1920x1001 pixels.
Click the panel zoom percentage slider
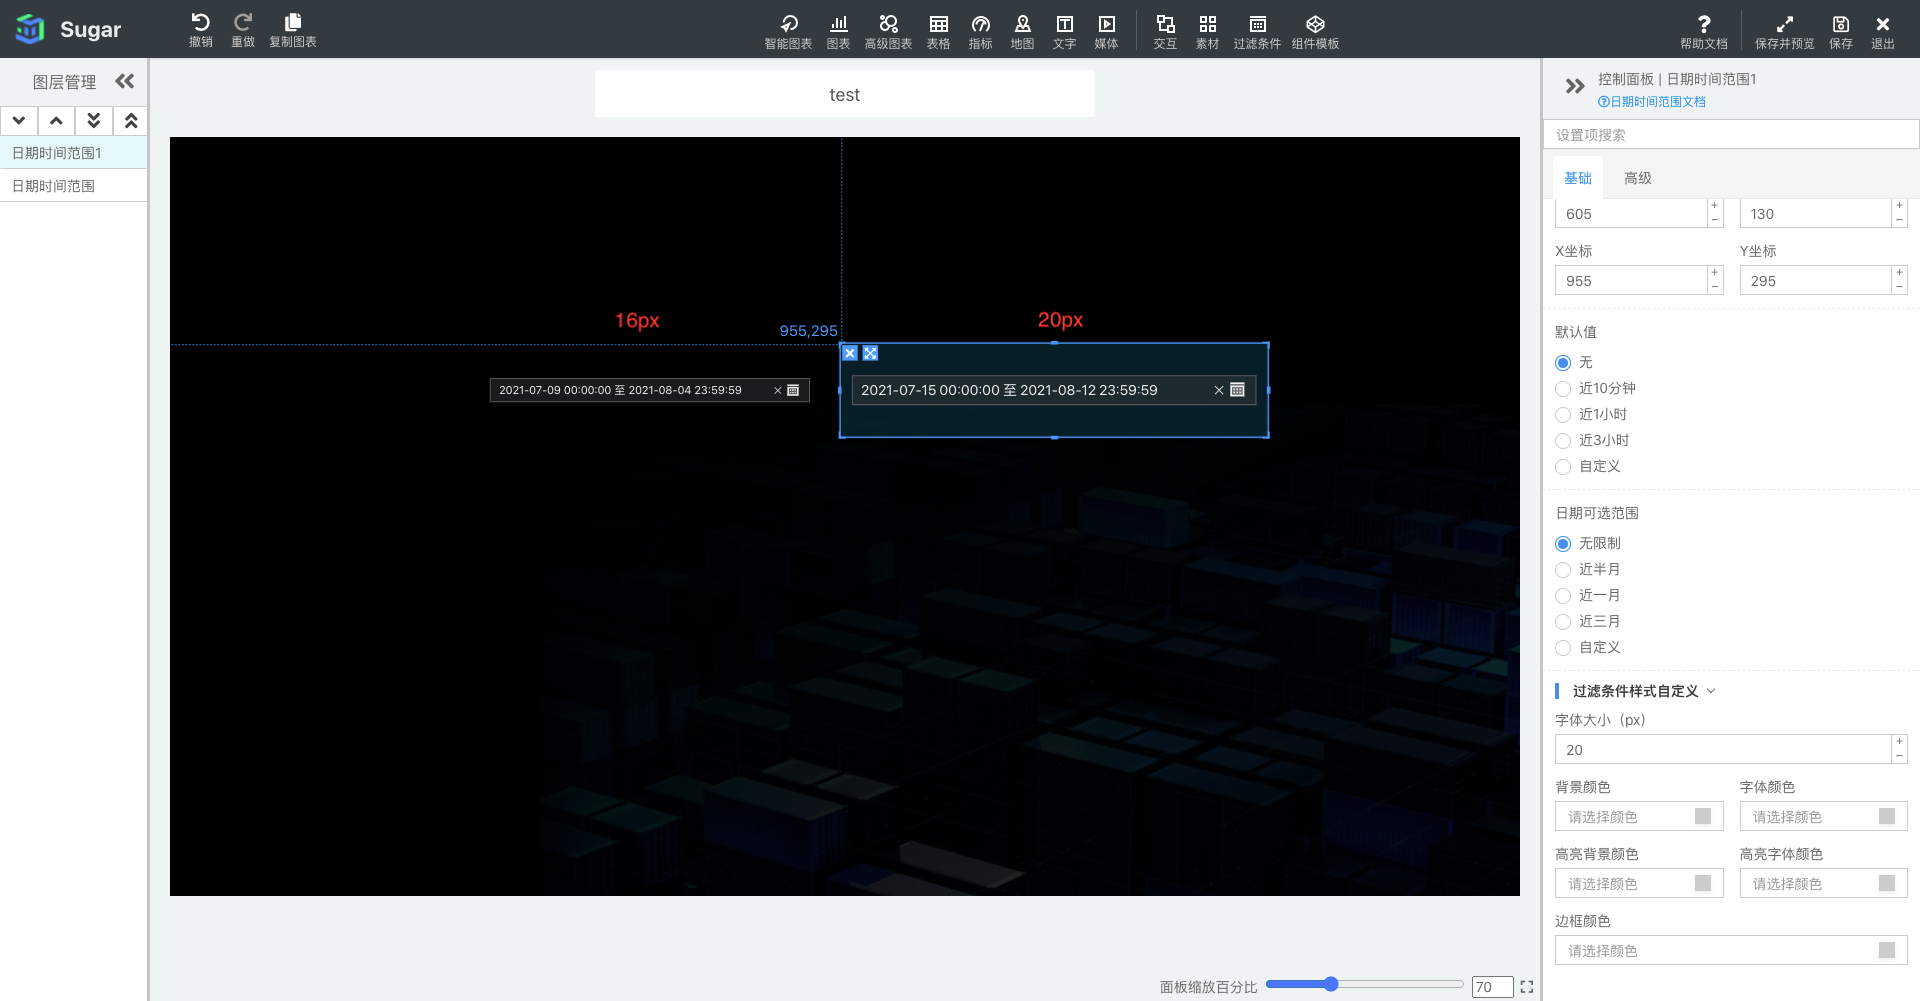(1364, 984)
